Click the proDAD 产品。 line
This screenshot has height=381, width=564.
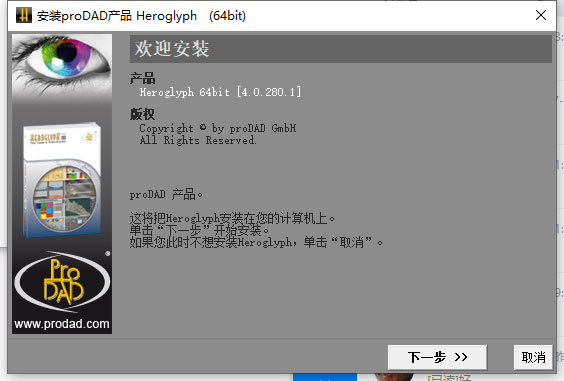pos(166,195)
